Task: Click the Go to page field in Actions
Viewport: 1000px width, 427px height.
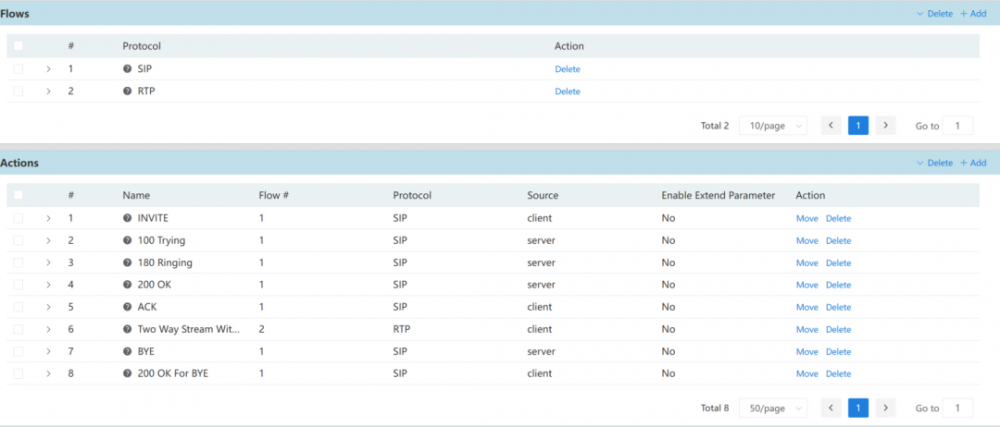Action: pos(957,408)
